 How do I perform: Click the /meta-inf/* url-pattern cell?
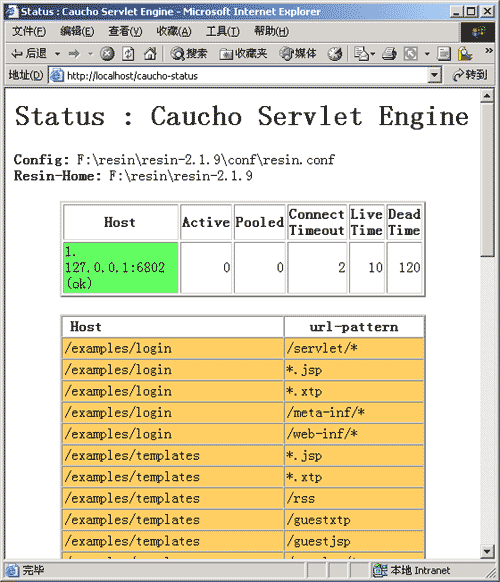pyautogui.click(x=354, y=413)
